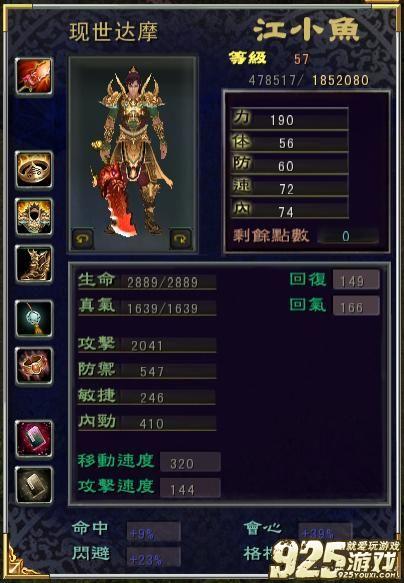Click the 真氣 energy bar 1639/1639
The width and height of the screenshot is (404, 583).
click(x=147, y=307)
